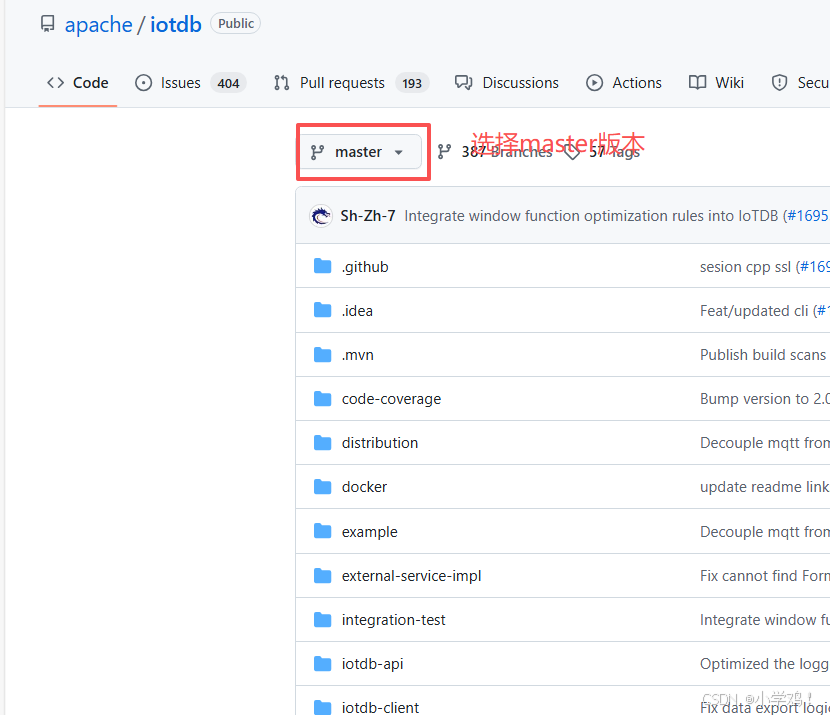Switch to the Code tab
The height and width of the screenshot is (715, 830).
78,83
